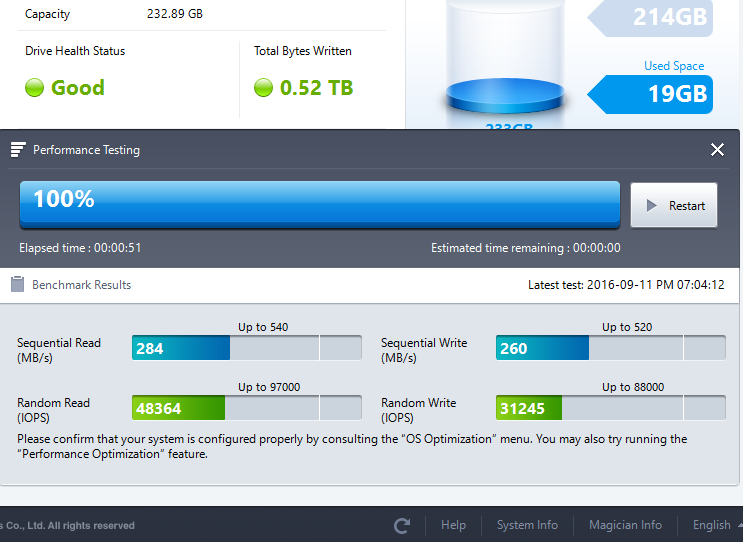The image size is (743, 542).
Task: Click the Random Read 48364 result bar
Action: pyautogui.click(x=246, y=407)
